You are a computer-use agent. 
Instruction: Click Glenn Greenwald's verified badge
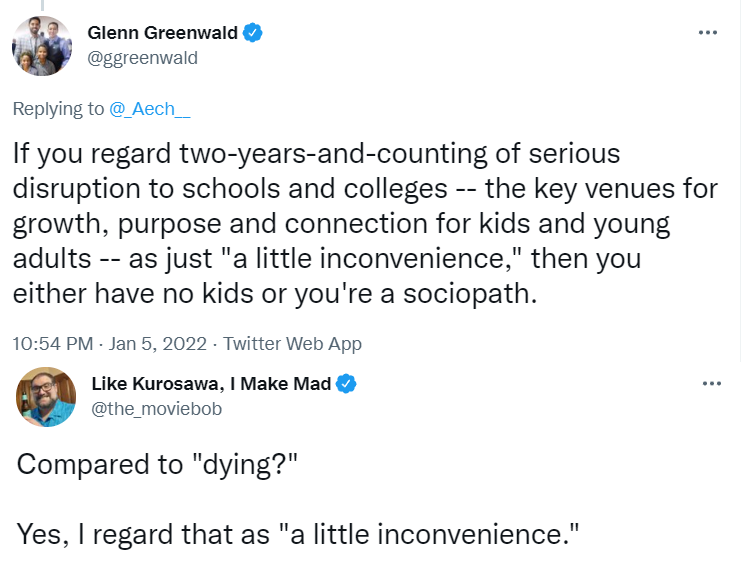[253, 33]
